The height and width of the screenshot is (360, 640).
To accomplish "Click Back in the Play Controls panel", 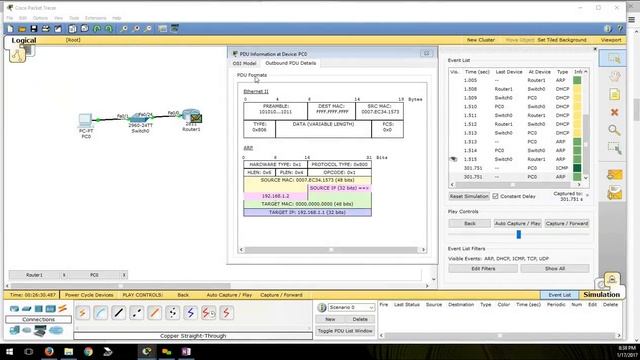I will coord(469,223).
